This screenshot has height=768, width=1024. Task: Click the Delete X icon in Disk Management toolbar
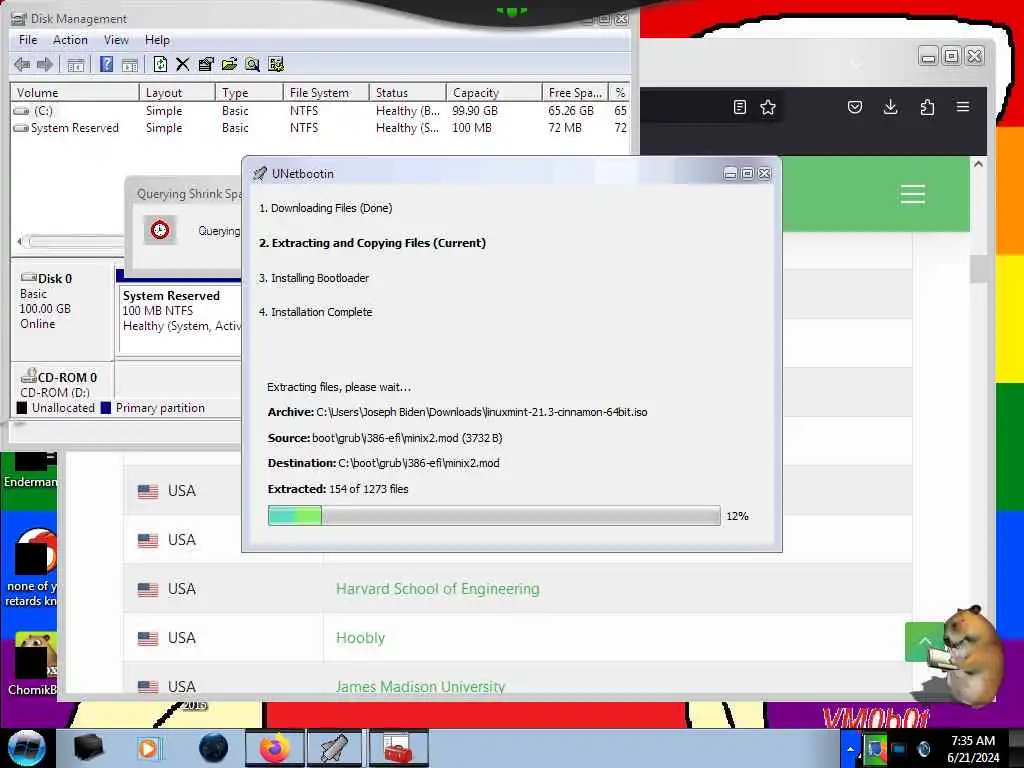(x=183, y=64)
